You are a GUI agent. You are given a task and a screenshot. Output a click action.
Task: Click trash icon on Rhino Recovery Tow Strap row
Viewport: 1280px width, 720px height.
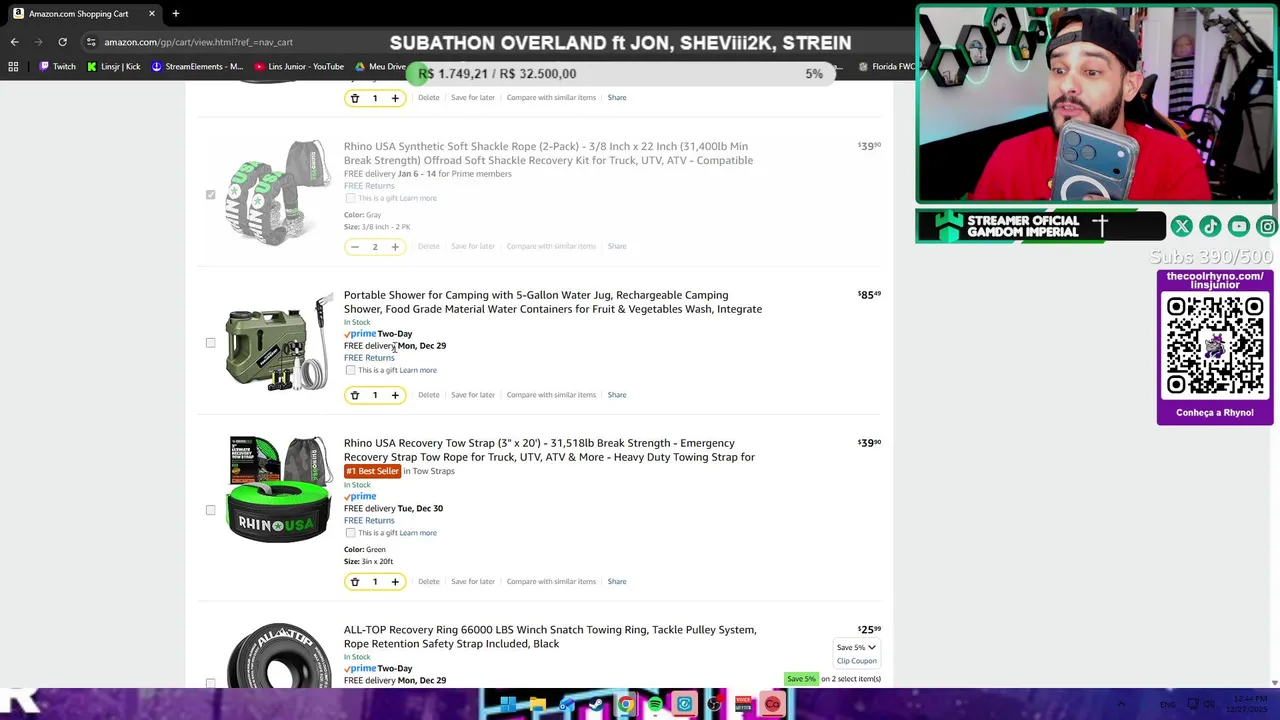click(354, 581)
